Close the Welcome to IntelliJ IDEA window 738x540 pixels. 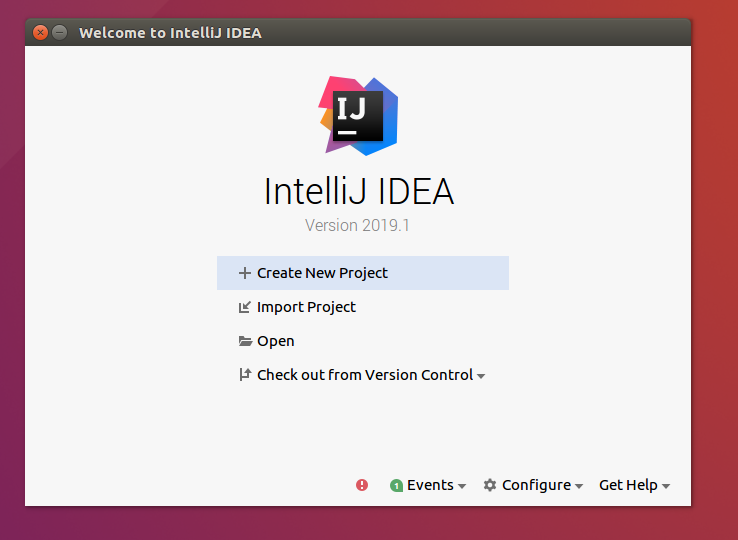click(x=40, y=32)
